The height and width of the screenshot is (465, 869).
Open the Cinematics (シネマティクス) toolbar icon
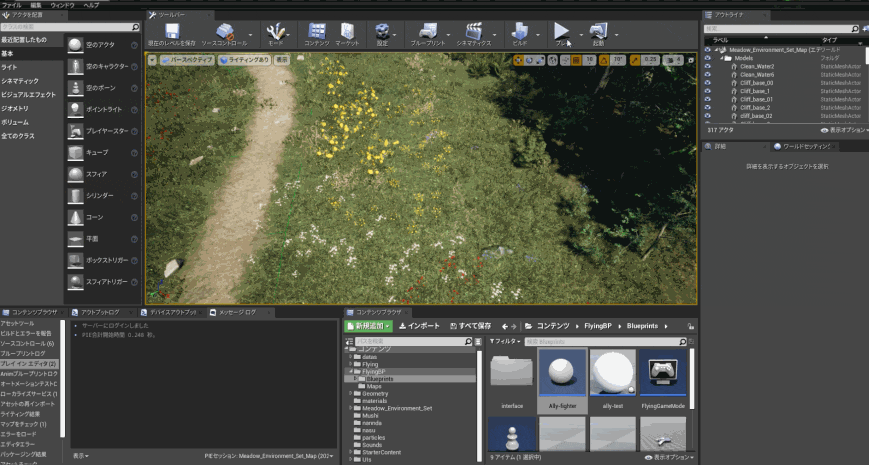(x=473, y=33)
